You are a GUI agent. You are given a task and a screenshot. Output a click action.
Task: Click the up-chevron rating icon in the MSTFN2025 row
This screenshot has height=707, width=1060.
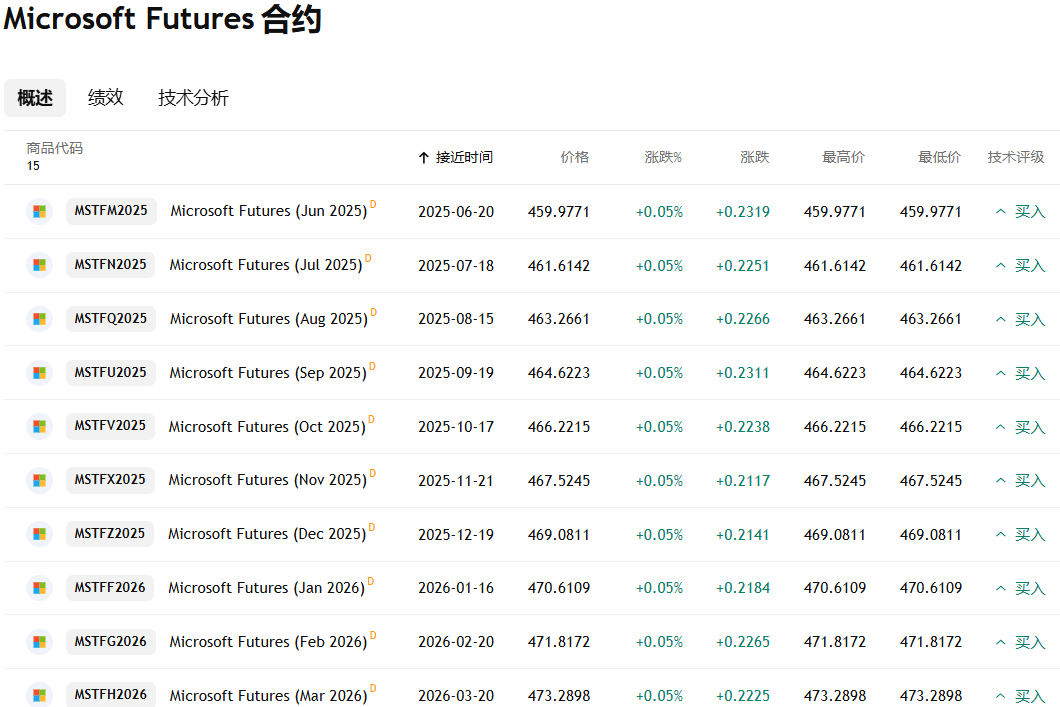click(1001, 266)
